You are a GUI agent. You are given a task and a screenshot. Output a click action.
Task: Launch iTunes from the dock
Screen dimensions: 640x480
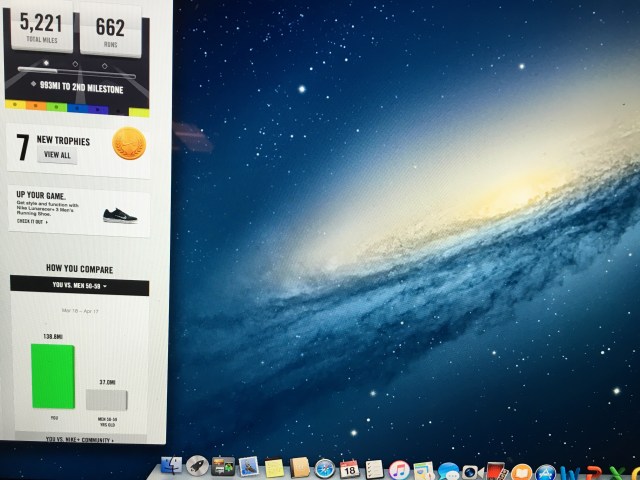pos(399,469)
